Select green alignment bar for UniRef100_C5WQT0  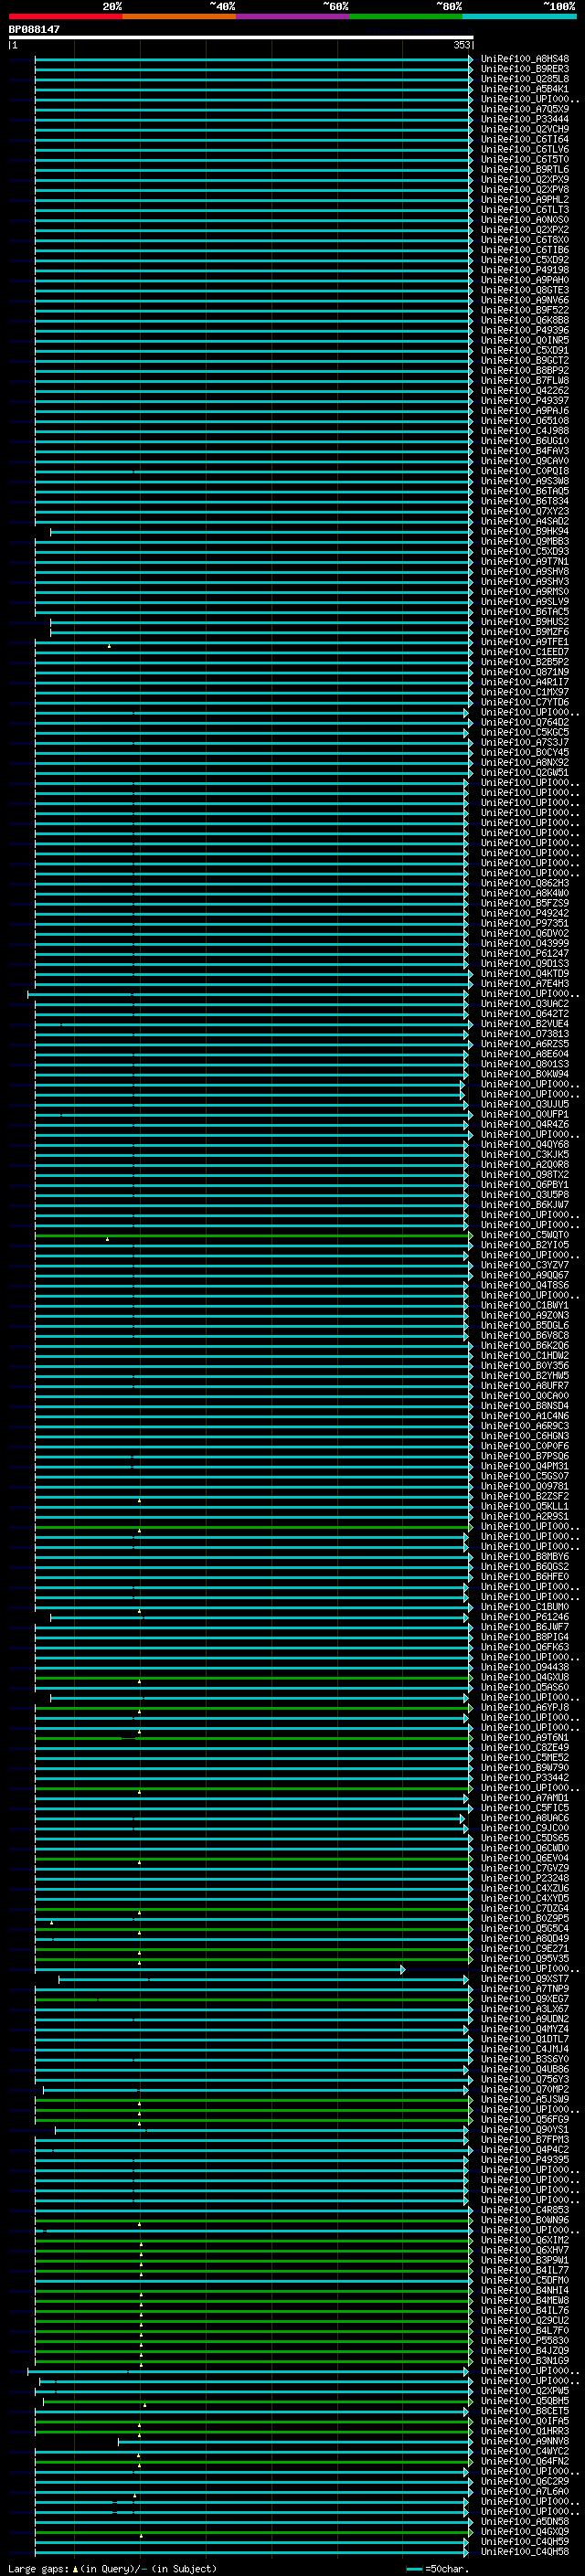pos(254,1235)
